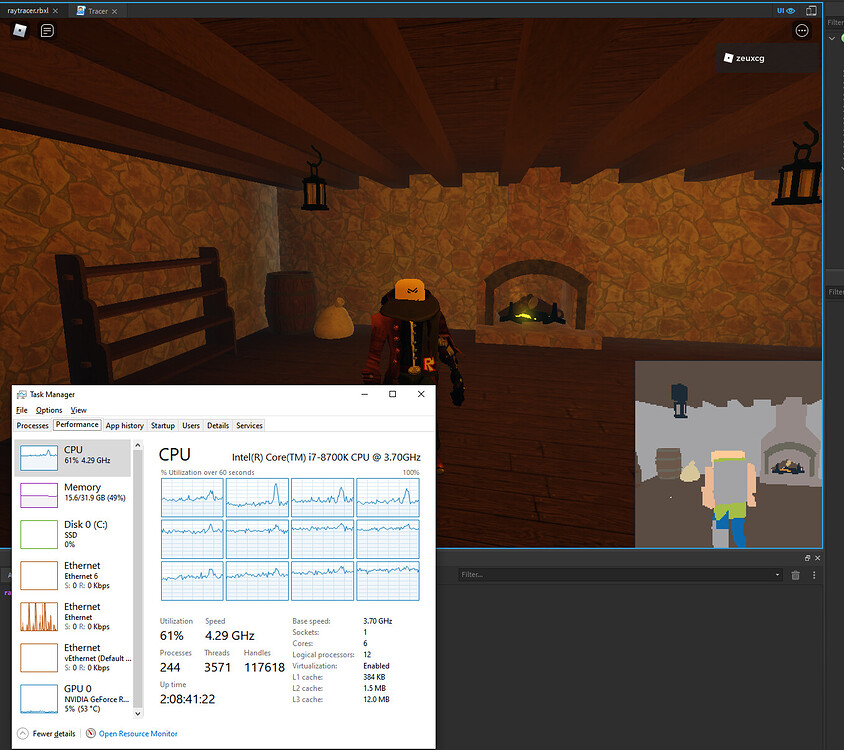
Task: Clear the Output panel using the trash icon
Action: pos(796,575)
